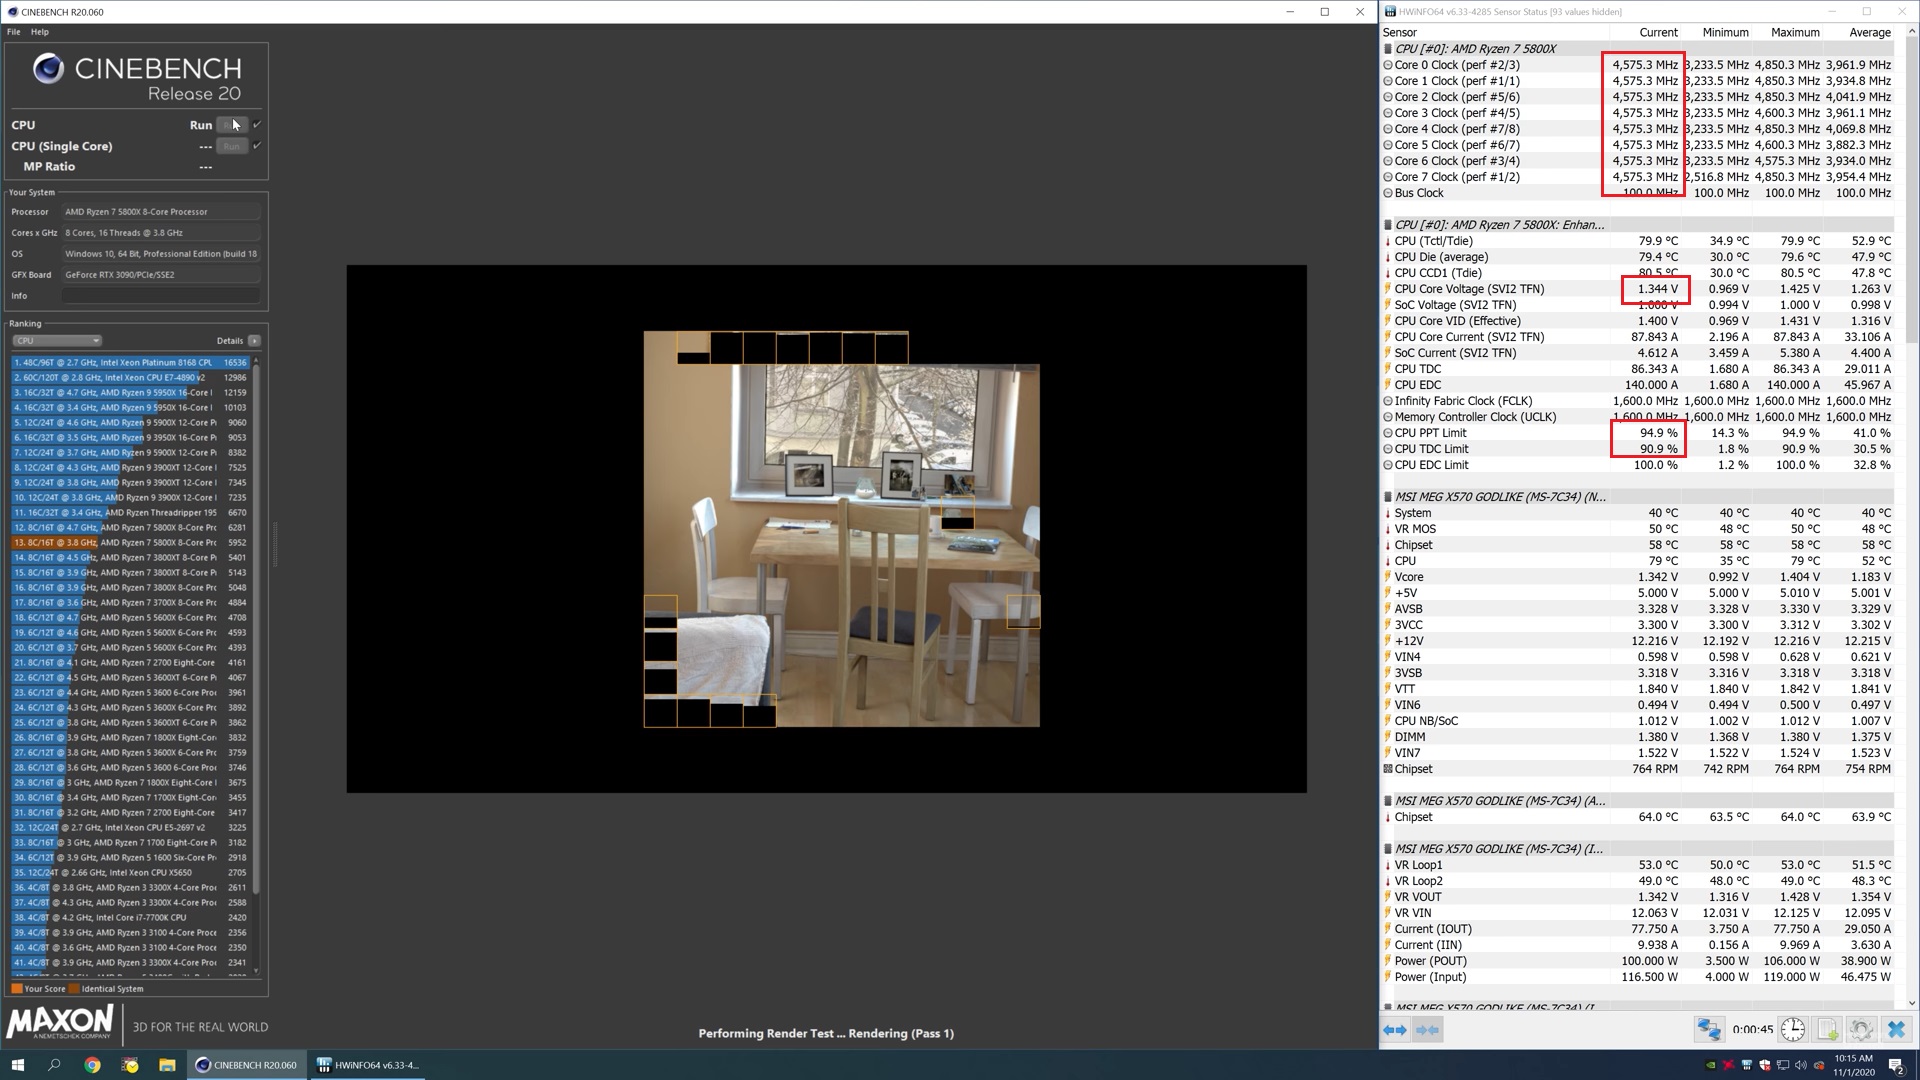
Task: Select Bus Clock sensor row
Action: tap(1638, 193)
